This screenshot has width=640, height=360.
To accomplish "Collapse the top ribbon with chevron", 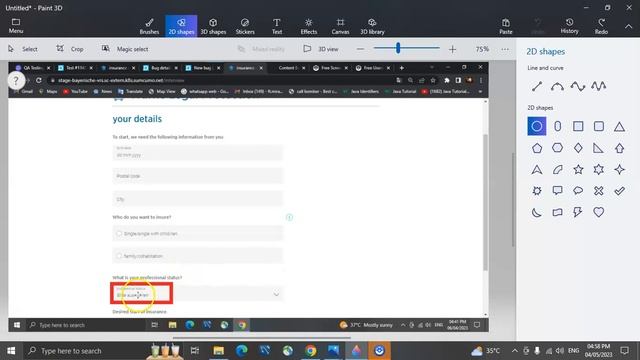I will coord(629,26).
